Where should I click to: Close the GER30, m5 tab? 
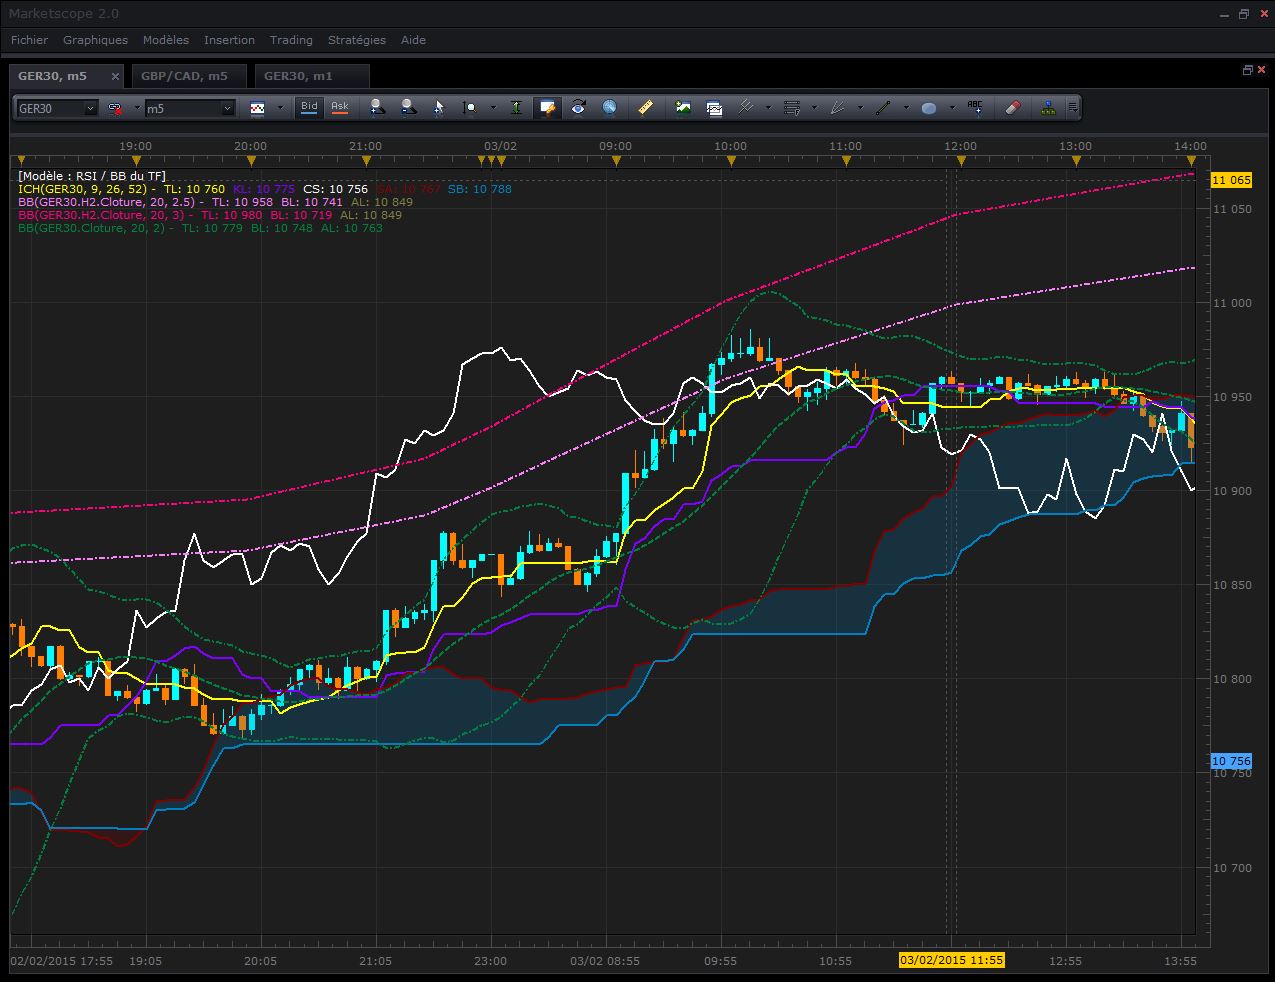coord(115,76)
